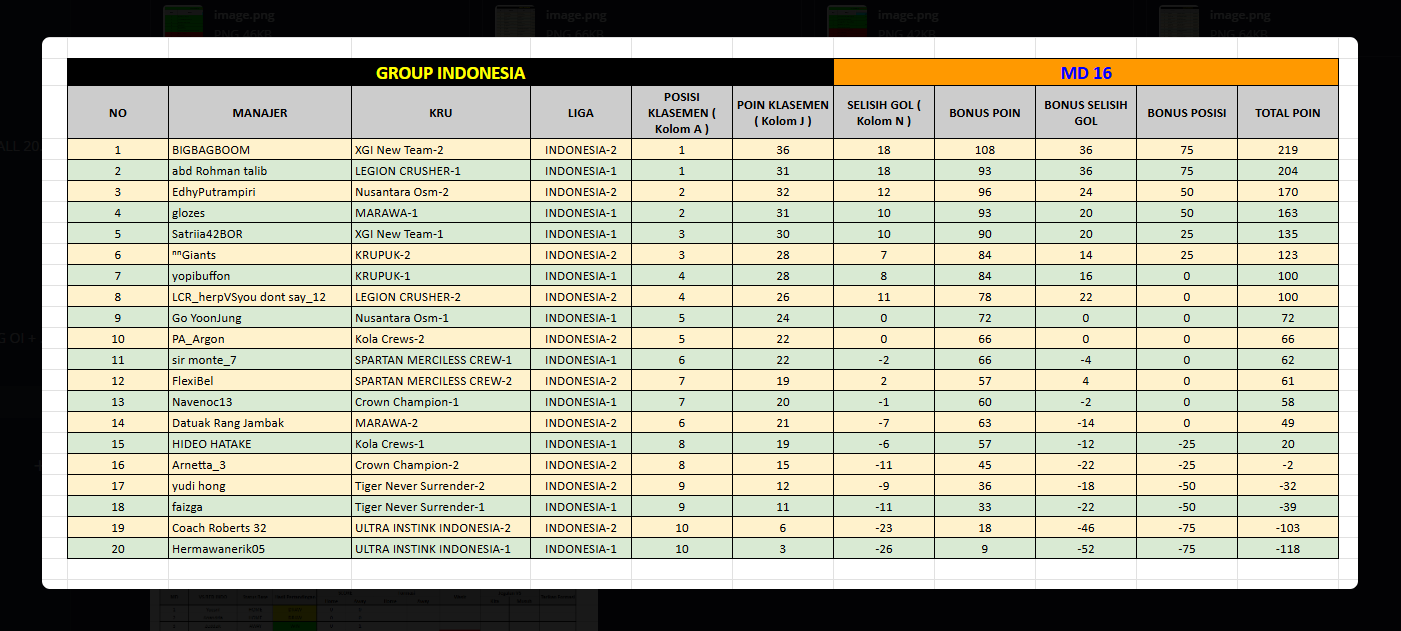Click manager name BIGBAGBOOM
Image resolution: width=1401 pixels, height=631 pixels.
click(211, 150)
